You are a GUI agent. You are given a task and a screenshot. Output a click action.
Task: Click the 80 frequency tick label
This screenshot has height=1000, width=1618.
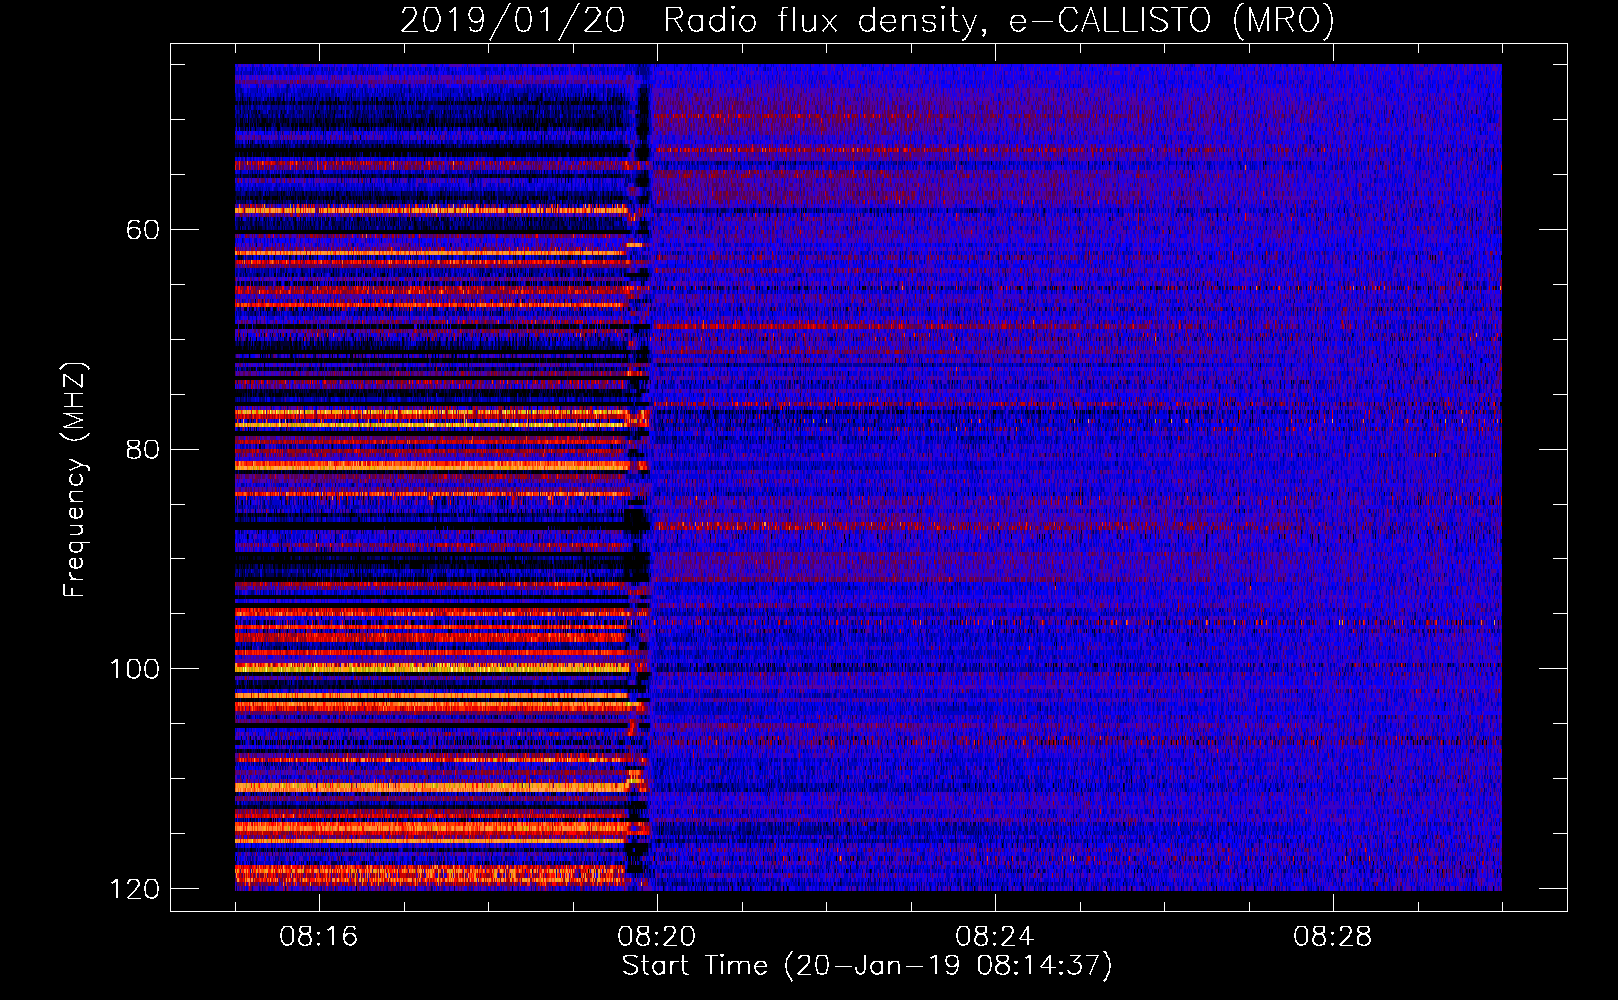pos(143,449)
